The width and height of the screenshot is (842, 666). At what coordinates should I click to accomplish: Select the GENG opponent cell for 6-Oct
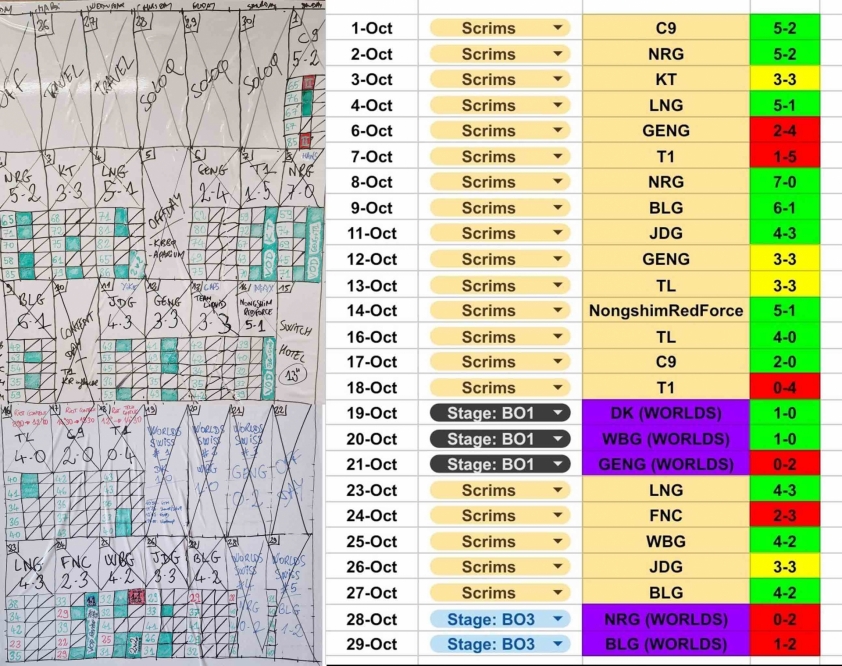[x=666, y=131]
